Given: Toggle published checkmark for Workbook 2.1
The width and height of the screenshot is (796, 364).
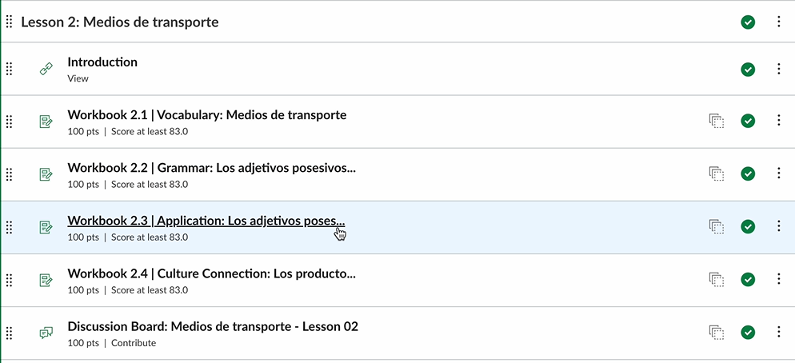Looking at the screenshot, I should (747, 121).
